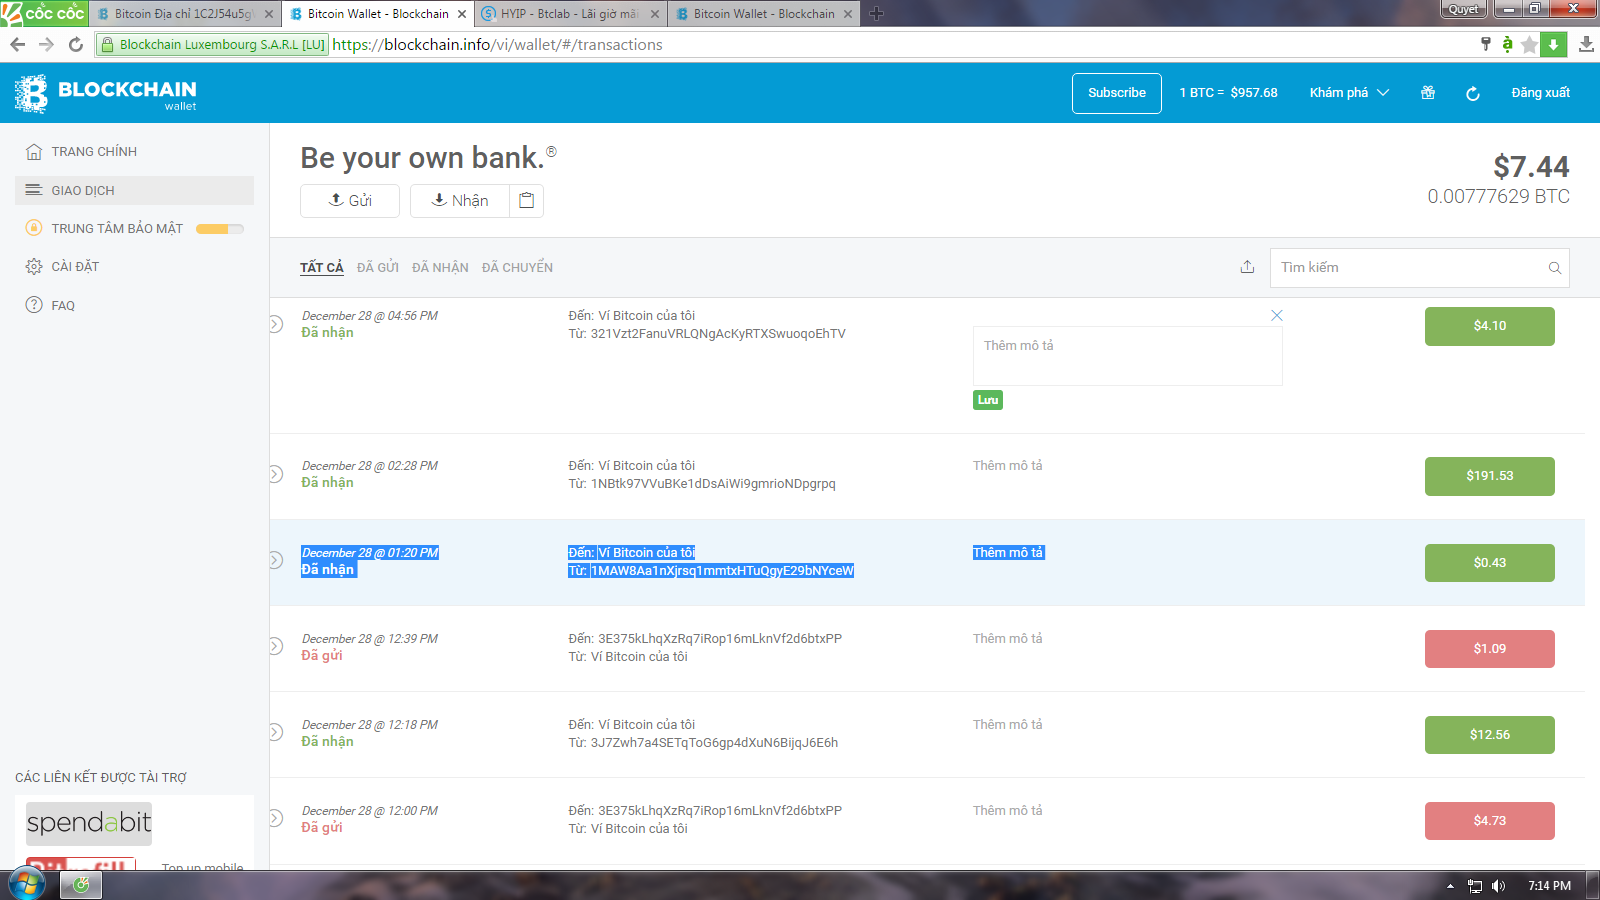Image resolution: width=1600 pixels, height=900 pixels.
Task: Click the green download arrow button
Action: (x=1553, y=44)
